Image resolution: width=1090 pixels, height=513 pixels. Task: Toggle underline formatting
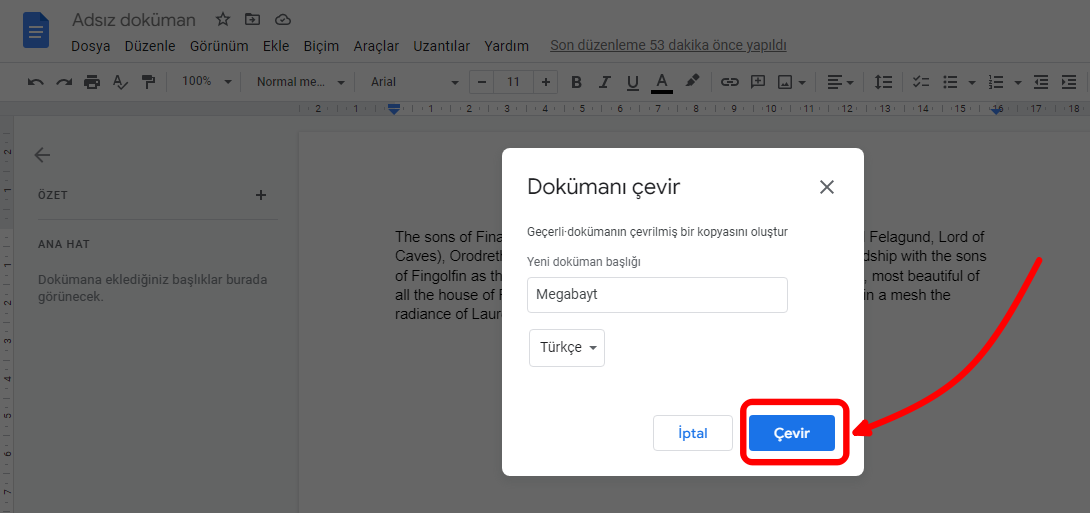coord(632,82)
